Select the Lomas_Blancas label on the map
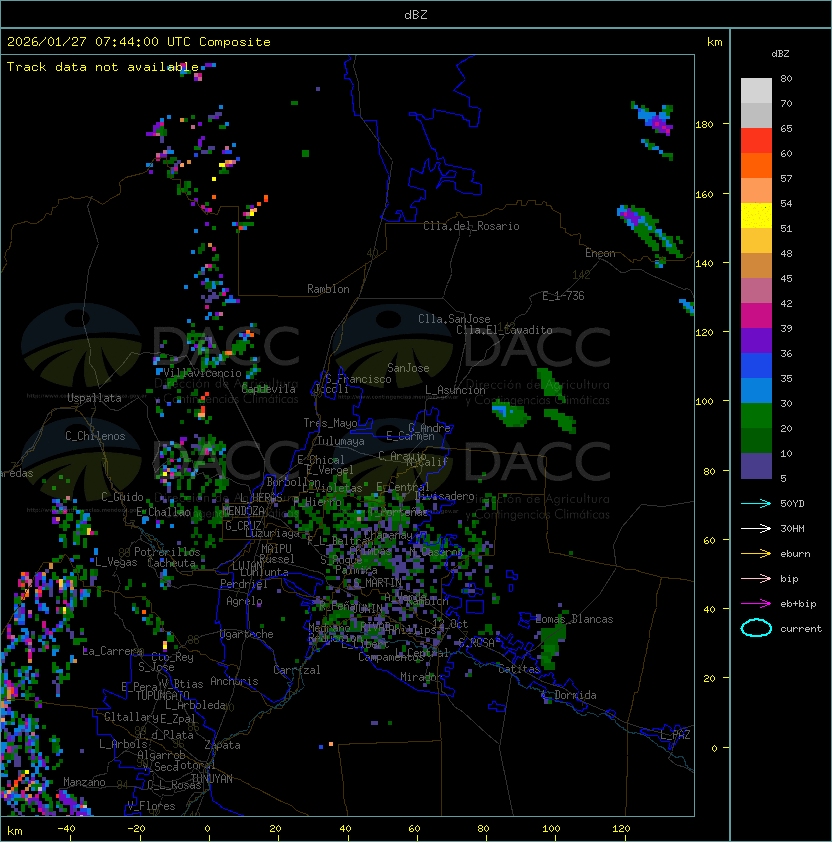 [575, 619]
